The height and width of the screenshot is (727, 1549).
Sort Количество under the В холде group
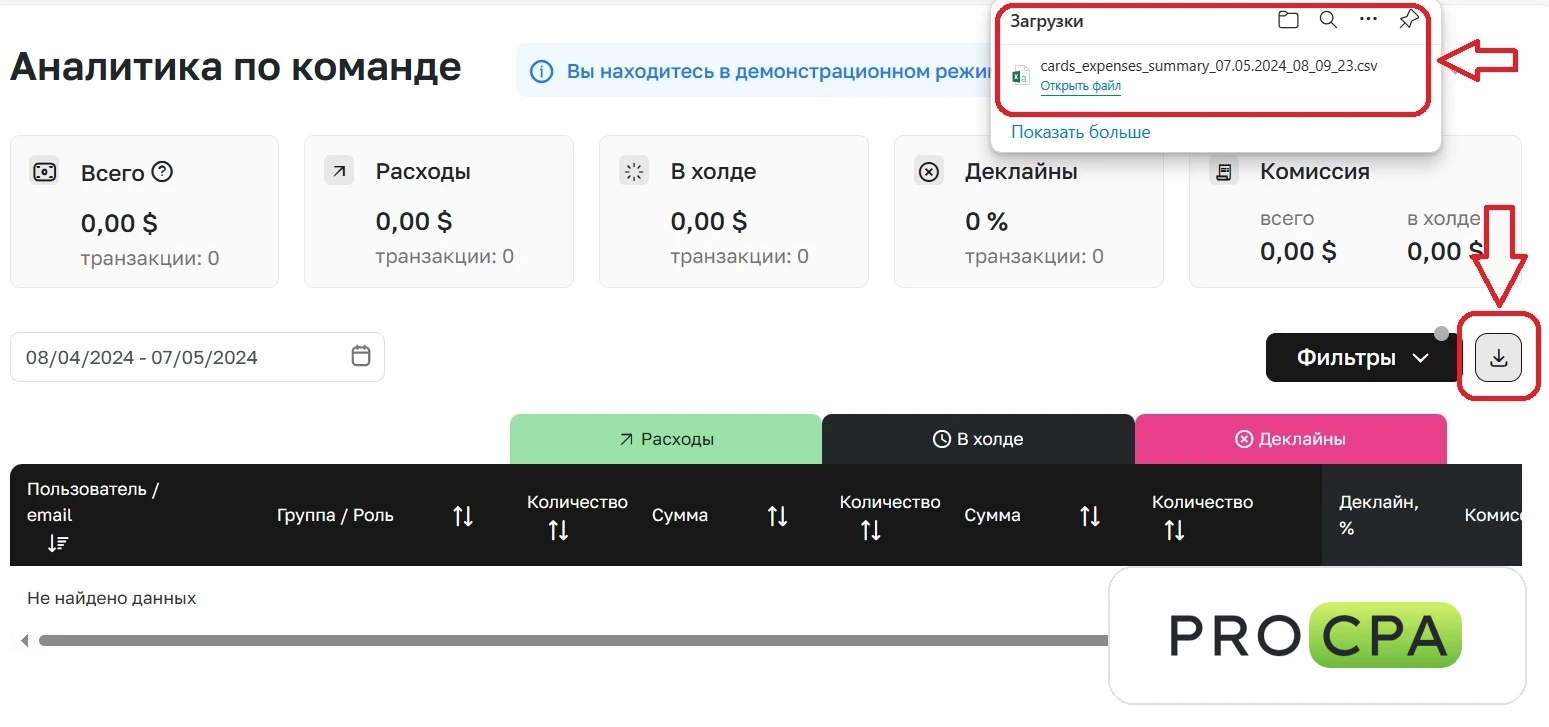[871, 530]
